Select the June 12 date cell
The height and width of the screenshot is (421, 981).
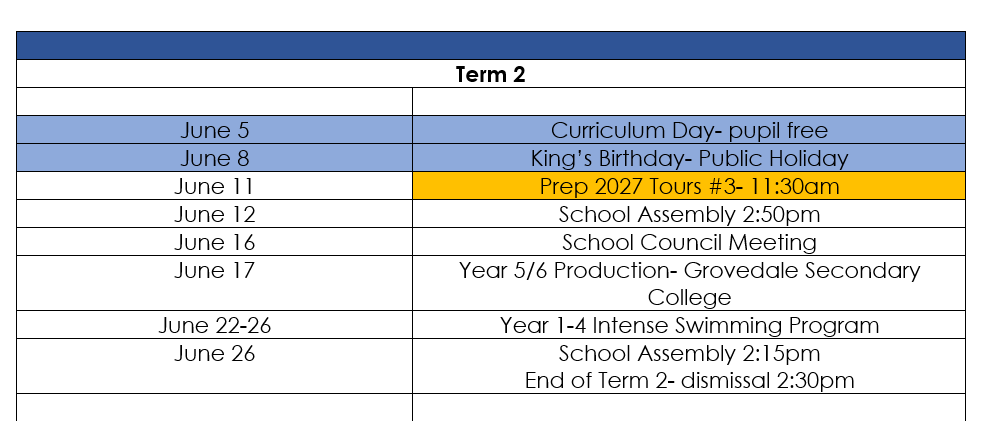coord(215,214)
